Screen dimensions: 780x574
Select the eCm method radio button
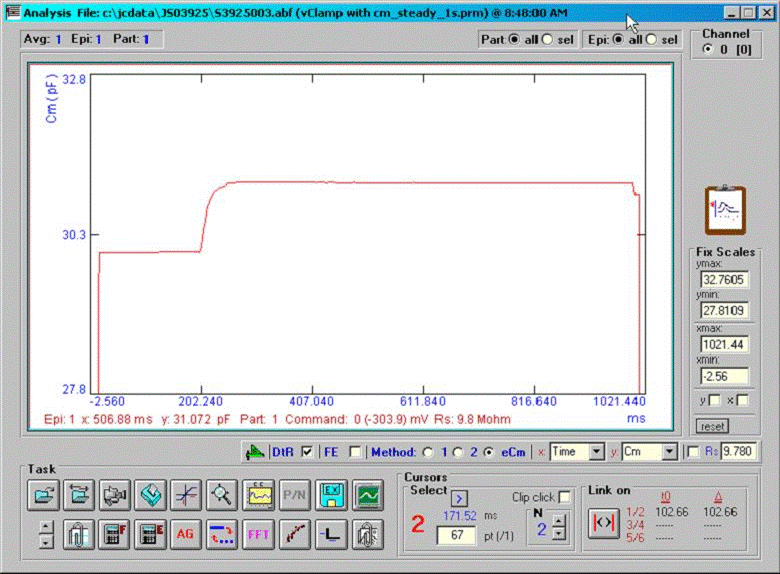(489, 452)
